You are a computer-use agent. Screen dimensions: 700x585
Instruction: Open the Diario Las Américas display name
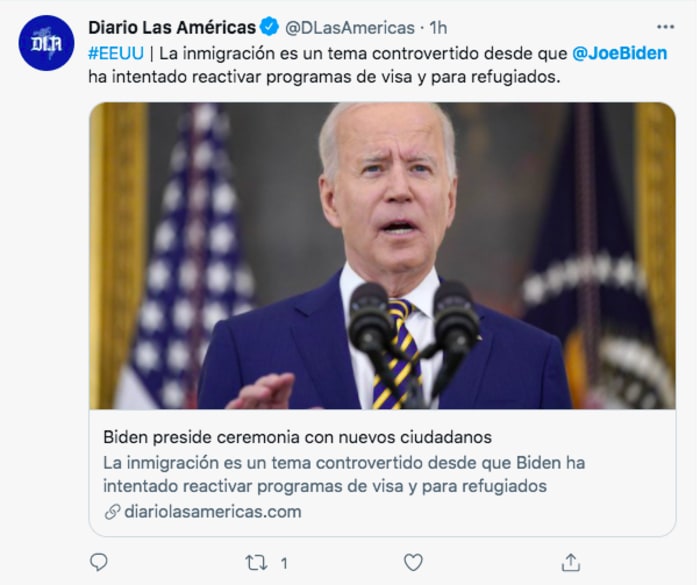coord(172,27)
